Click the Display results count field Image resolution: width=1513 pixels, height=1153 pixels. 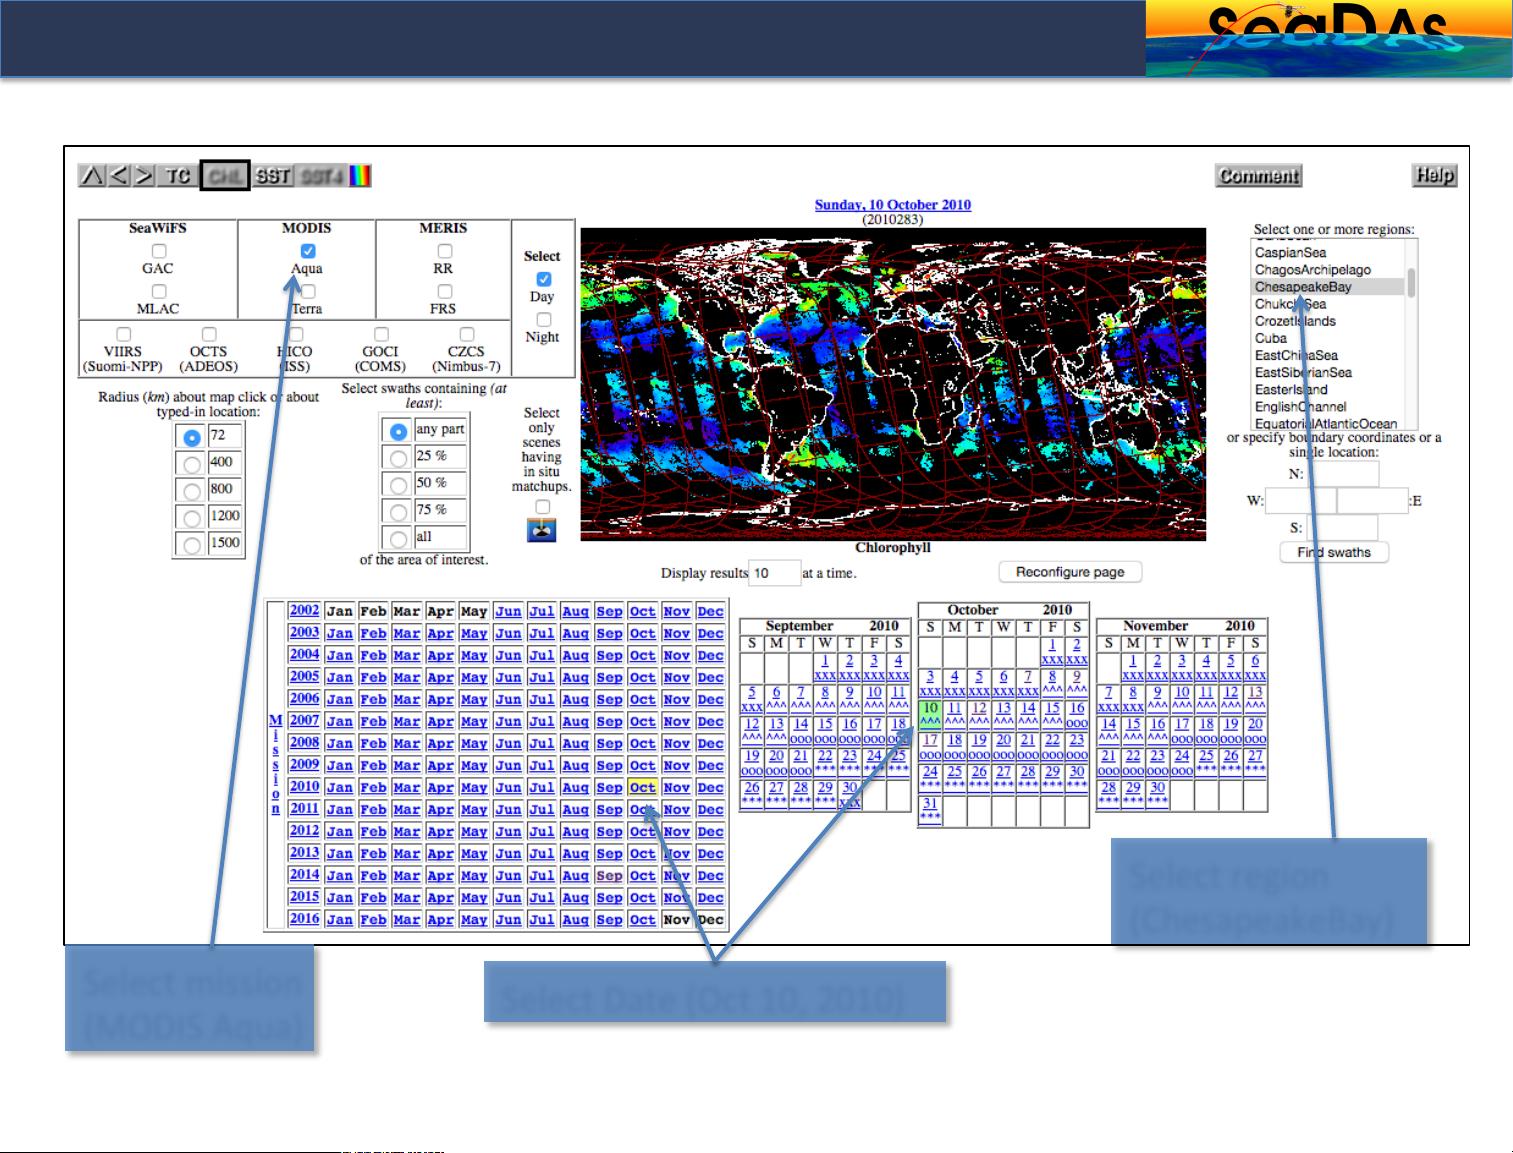[x=774, y=573]
